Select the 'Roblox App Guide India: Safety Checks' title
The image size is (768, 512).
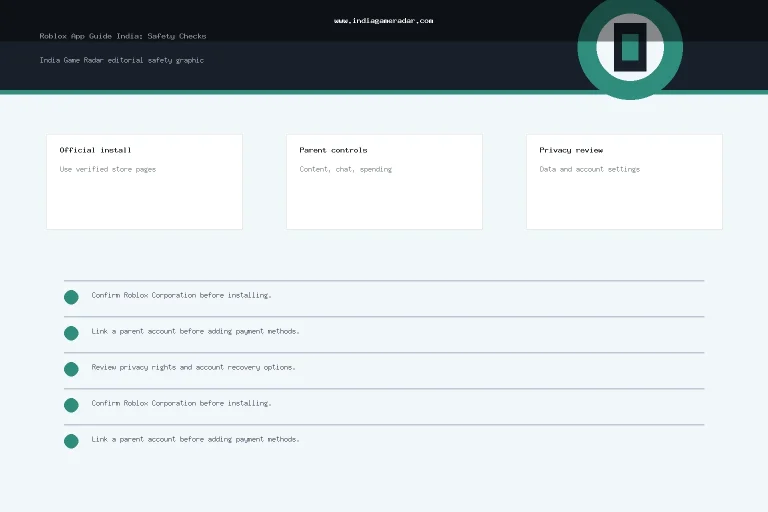pos(123,36)
